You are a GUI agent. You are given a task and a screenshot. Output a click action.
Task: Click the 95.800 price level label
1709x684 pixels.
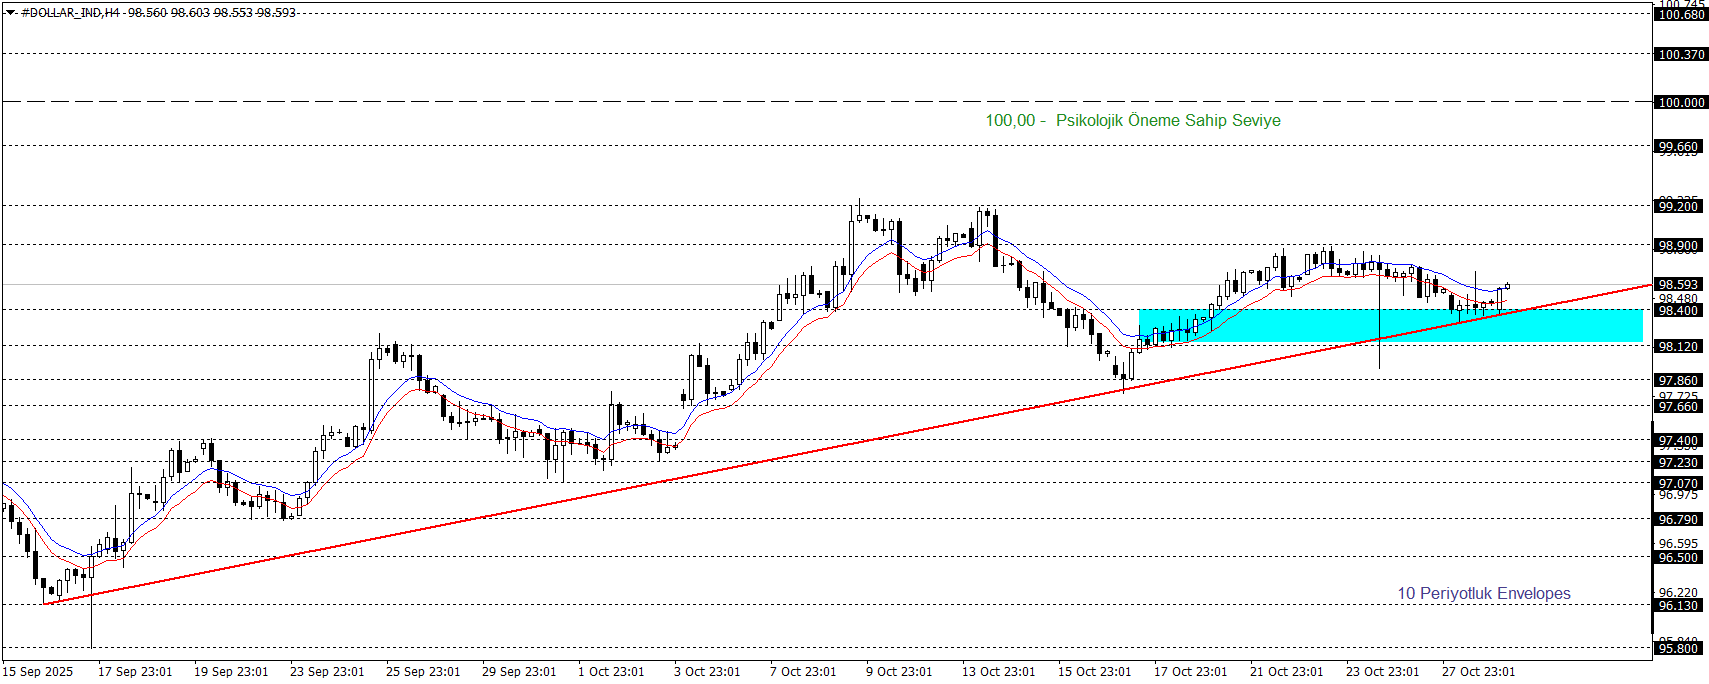click(1678, 648)
